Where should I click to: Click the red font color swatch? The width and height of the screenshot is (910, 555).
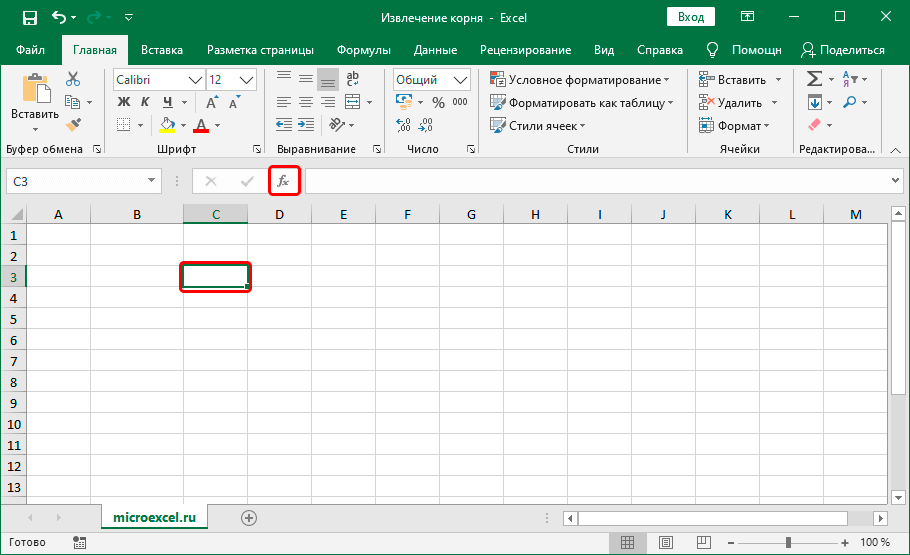(201, 125)
